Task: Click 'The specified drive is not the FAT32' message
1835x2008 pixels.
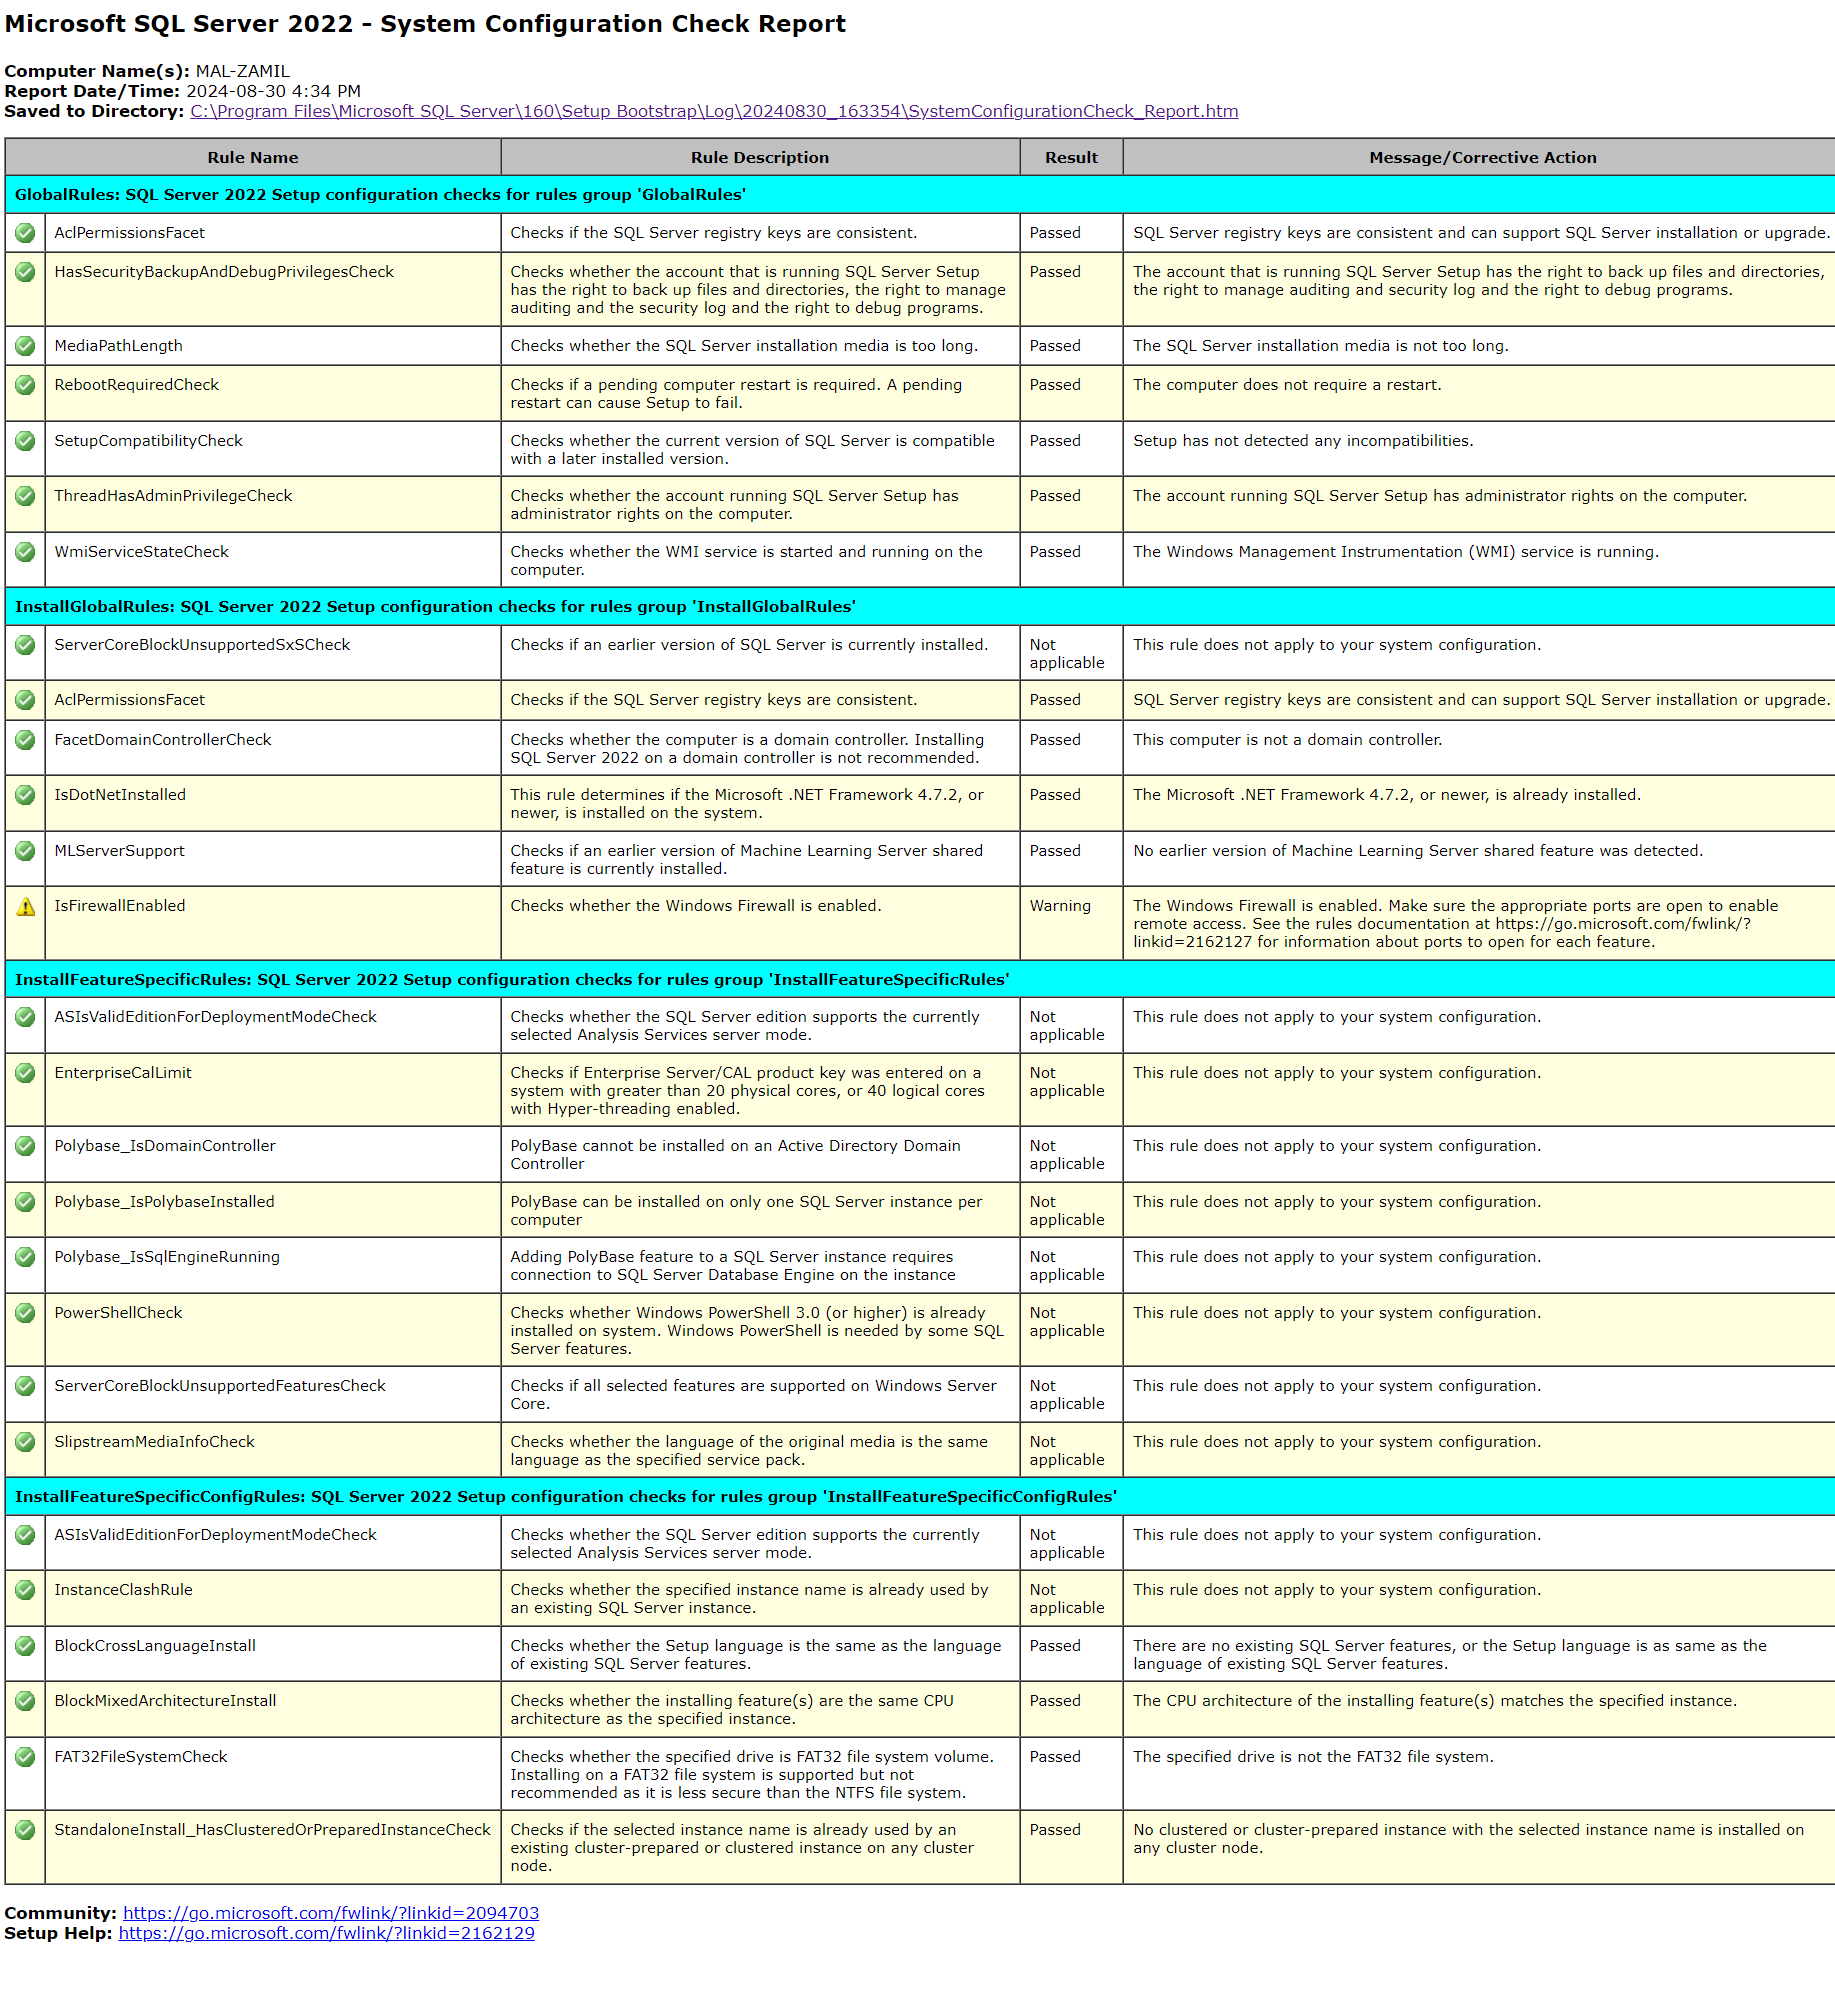Action: [x=1313, y=1757]
